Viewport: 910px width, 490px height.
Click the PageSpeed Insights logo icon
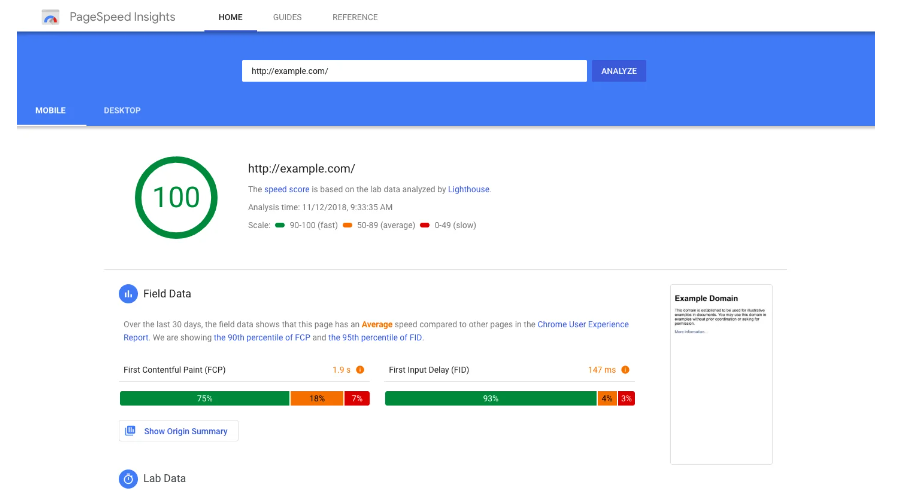click(50, 17)
